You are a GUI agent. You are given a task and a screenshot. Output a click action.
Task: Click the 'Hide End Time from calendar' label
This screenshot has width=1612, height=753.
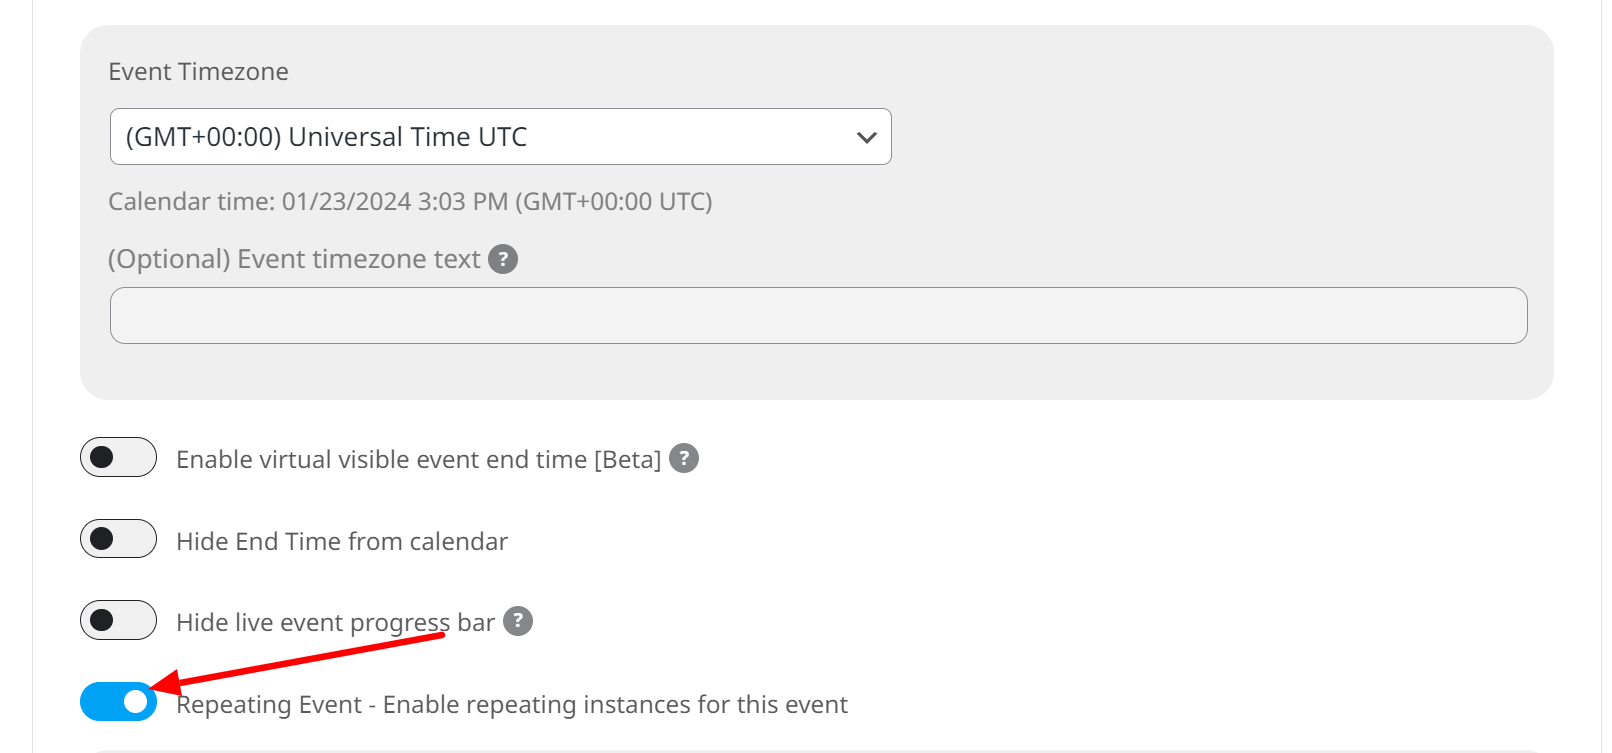342,541
